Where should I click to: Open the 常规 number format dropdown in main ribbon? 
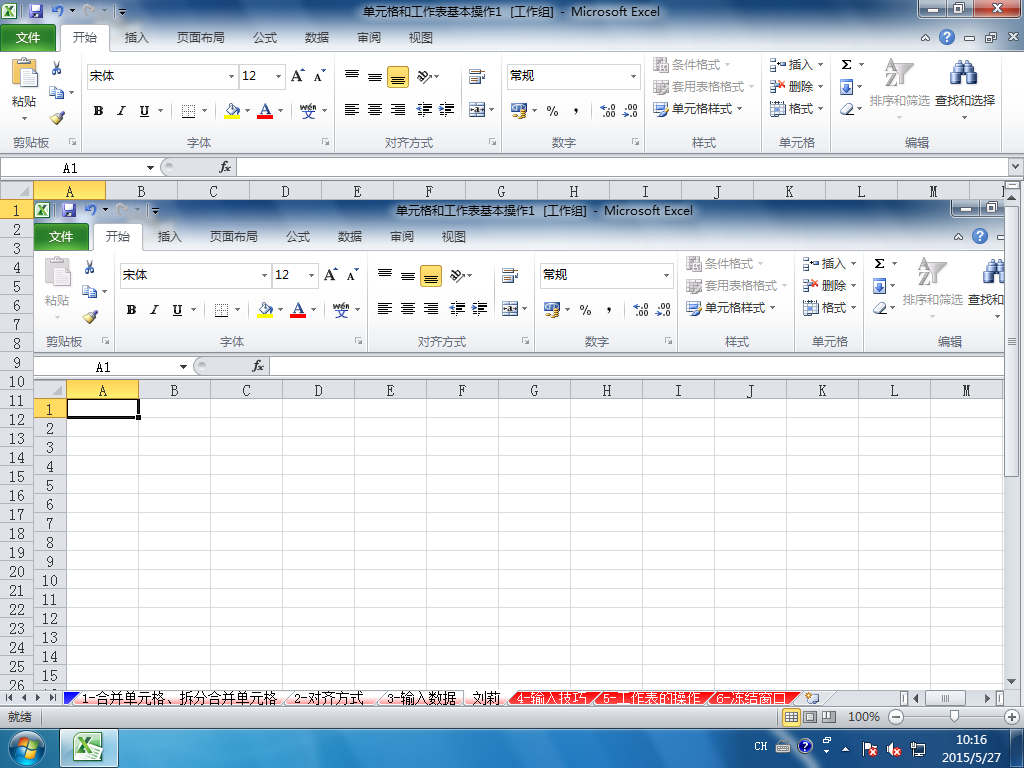[633, 76]
